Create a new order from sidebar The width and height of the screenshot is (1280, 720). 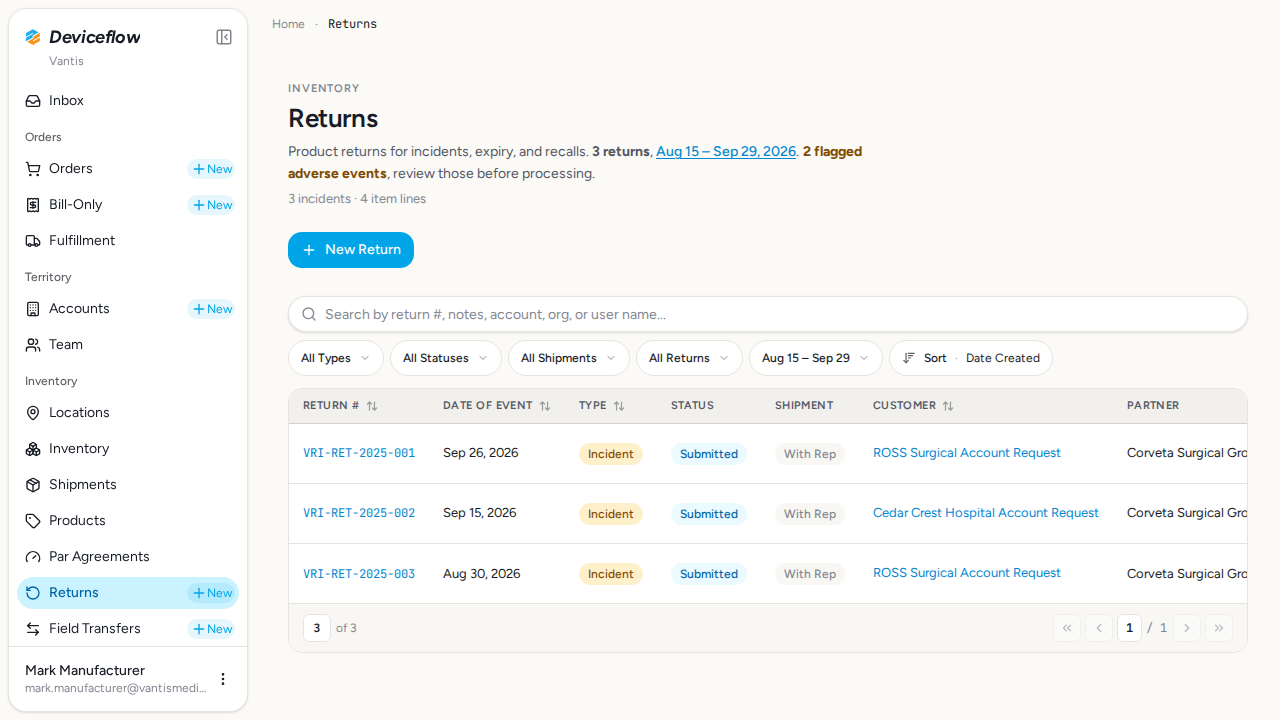pos(212,169)
